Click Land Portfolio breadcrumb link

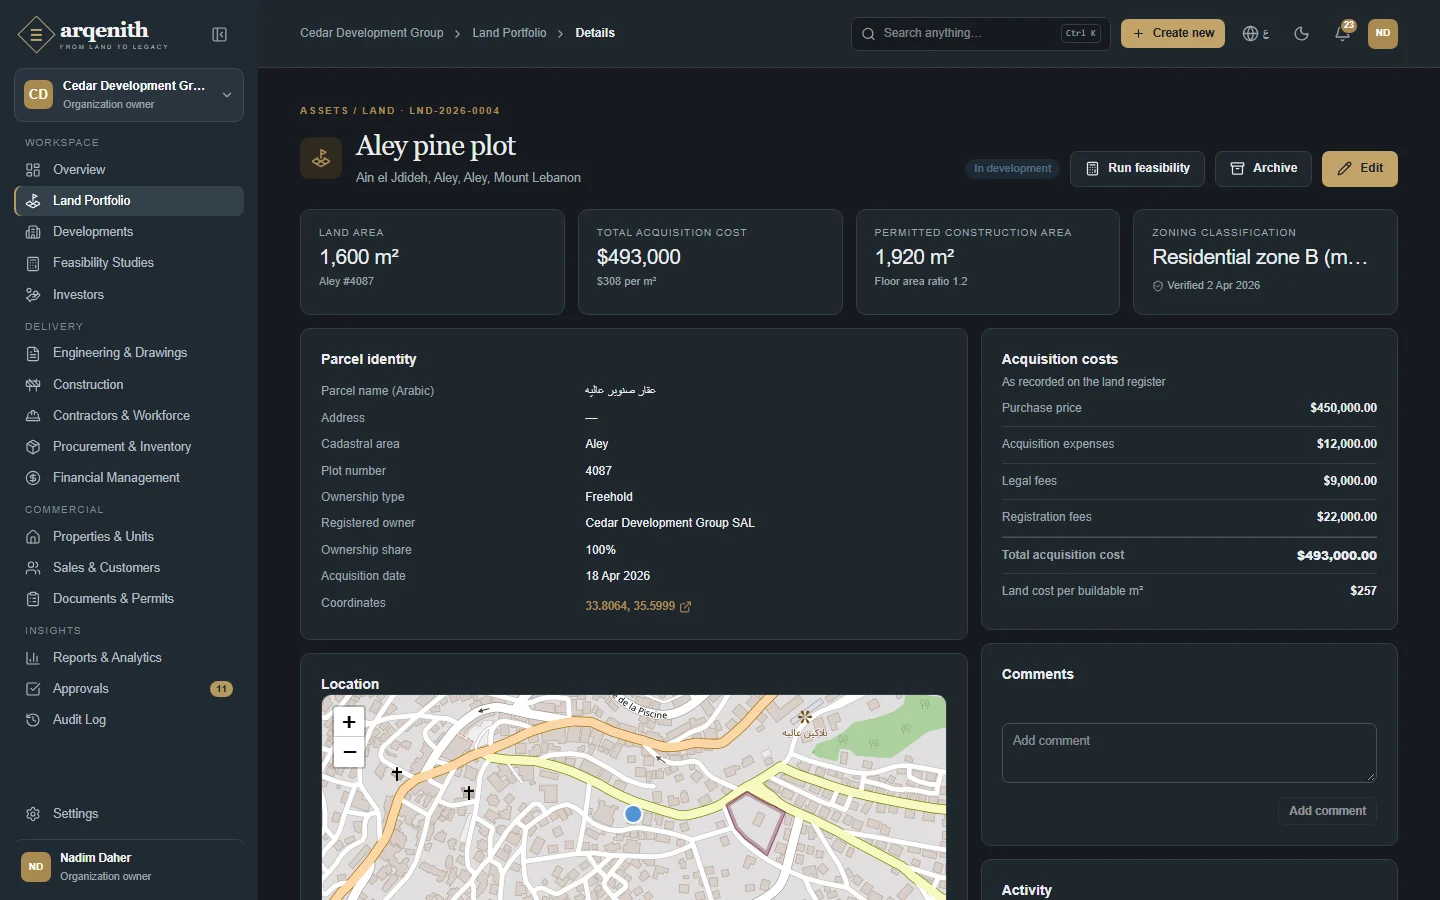pos(509,33)
